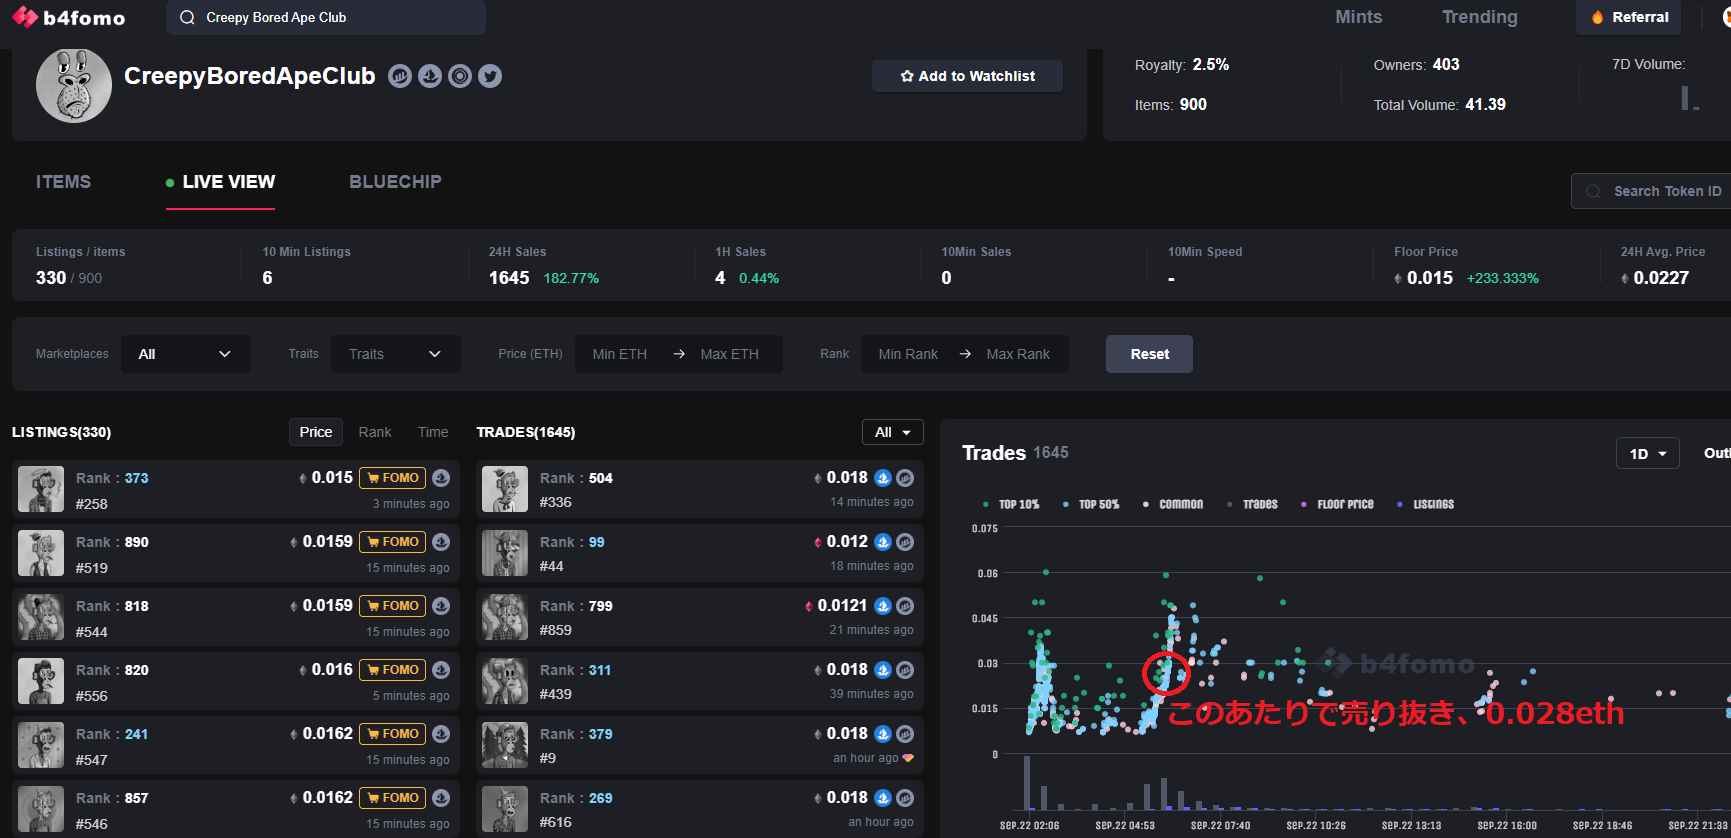Viewport: 1731px width, 838px height.
Task: Sort listings by Time
Action: point(433,432)
